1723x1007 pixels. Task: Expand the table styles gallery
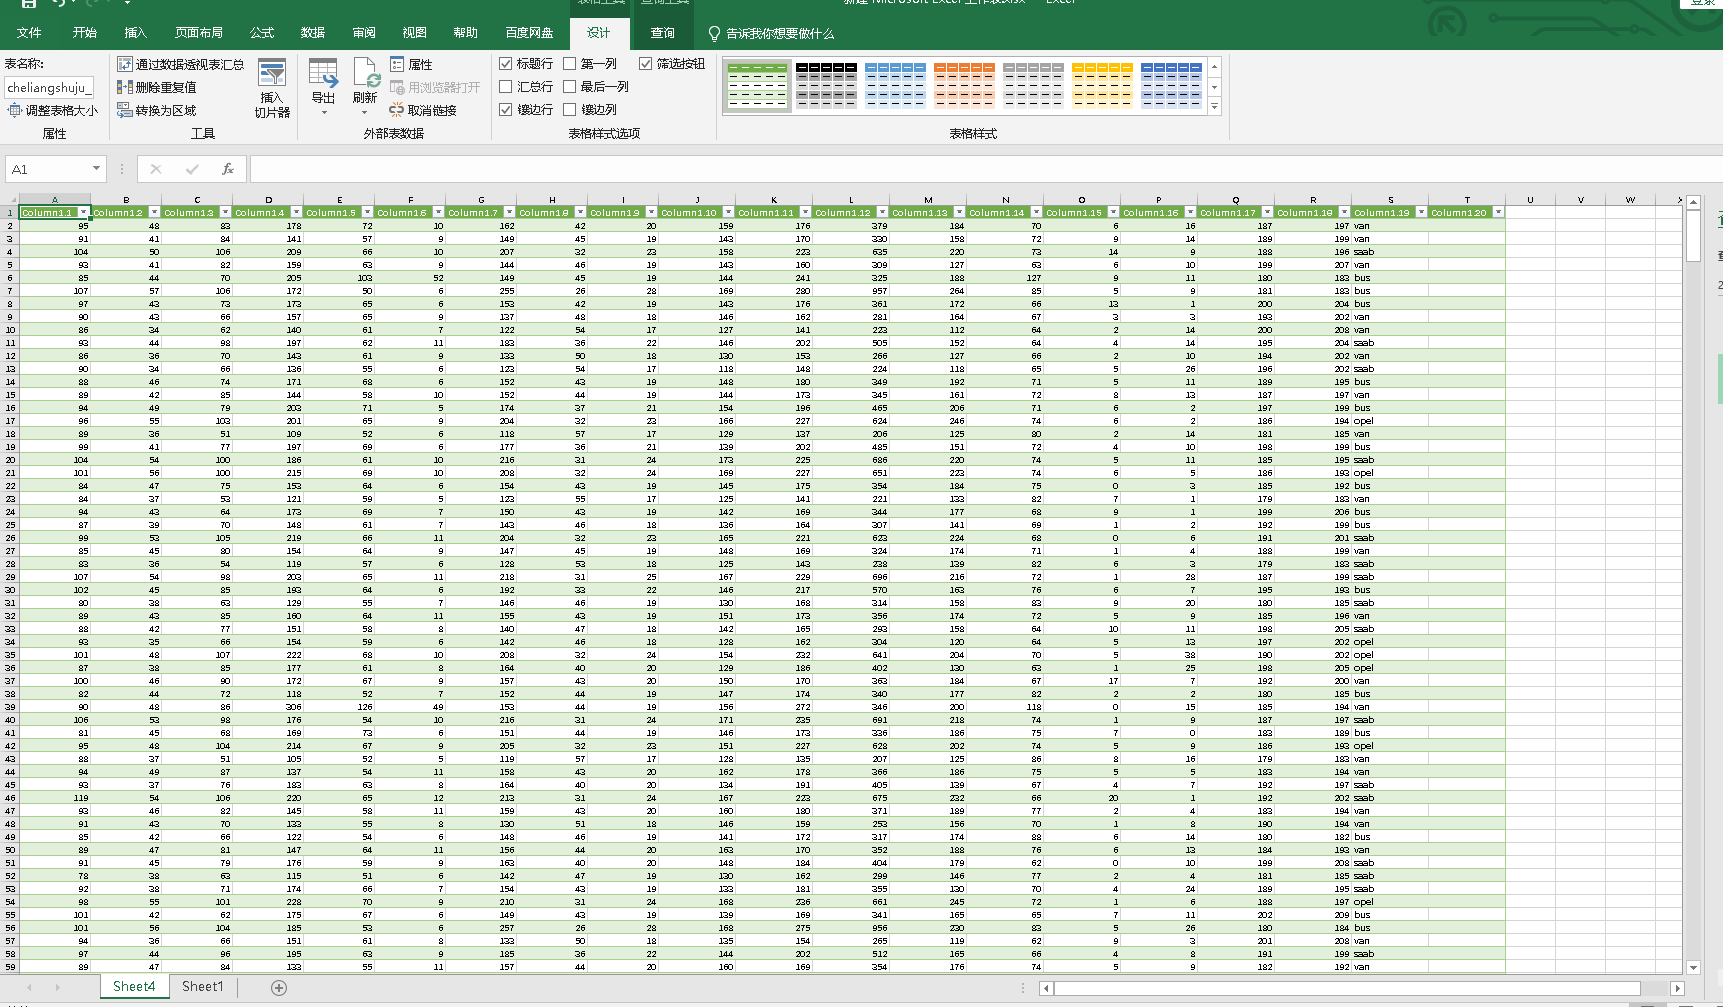coord(1213,107)
